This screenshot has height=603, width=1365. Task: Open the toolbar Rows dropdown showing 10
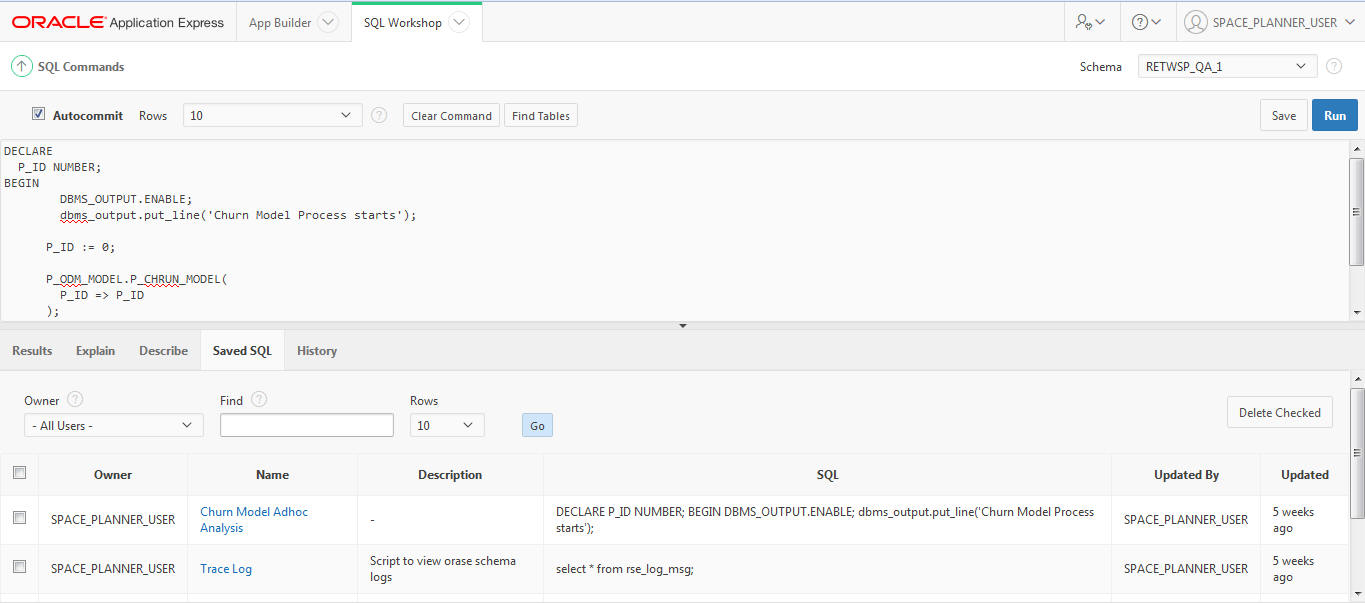tap(273, 115)
